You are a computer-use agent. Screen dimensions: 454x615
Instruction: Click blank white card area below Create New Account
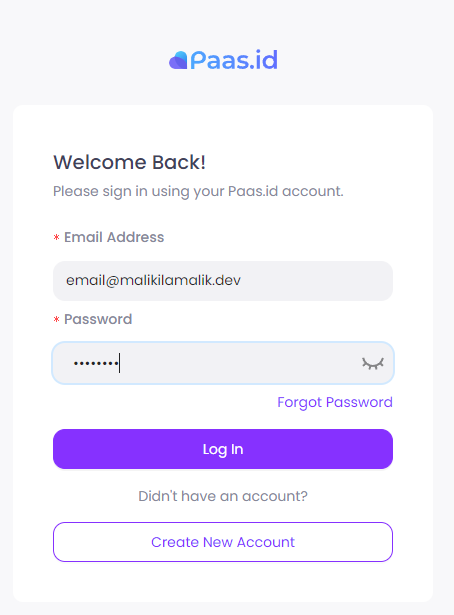click(x=223, y=582)
